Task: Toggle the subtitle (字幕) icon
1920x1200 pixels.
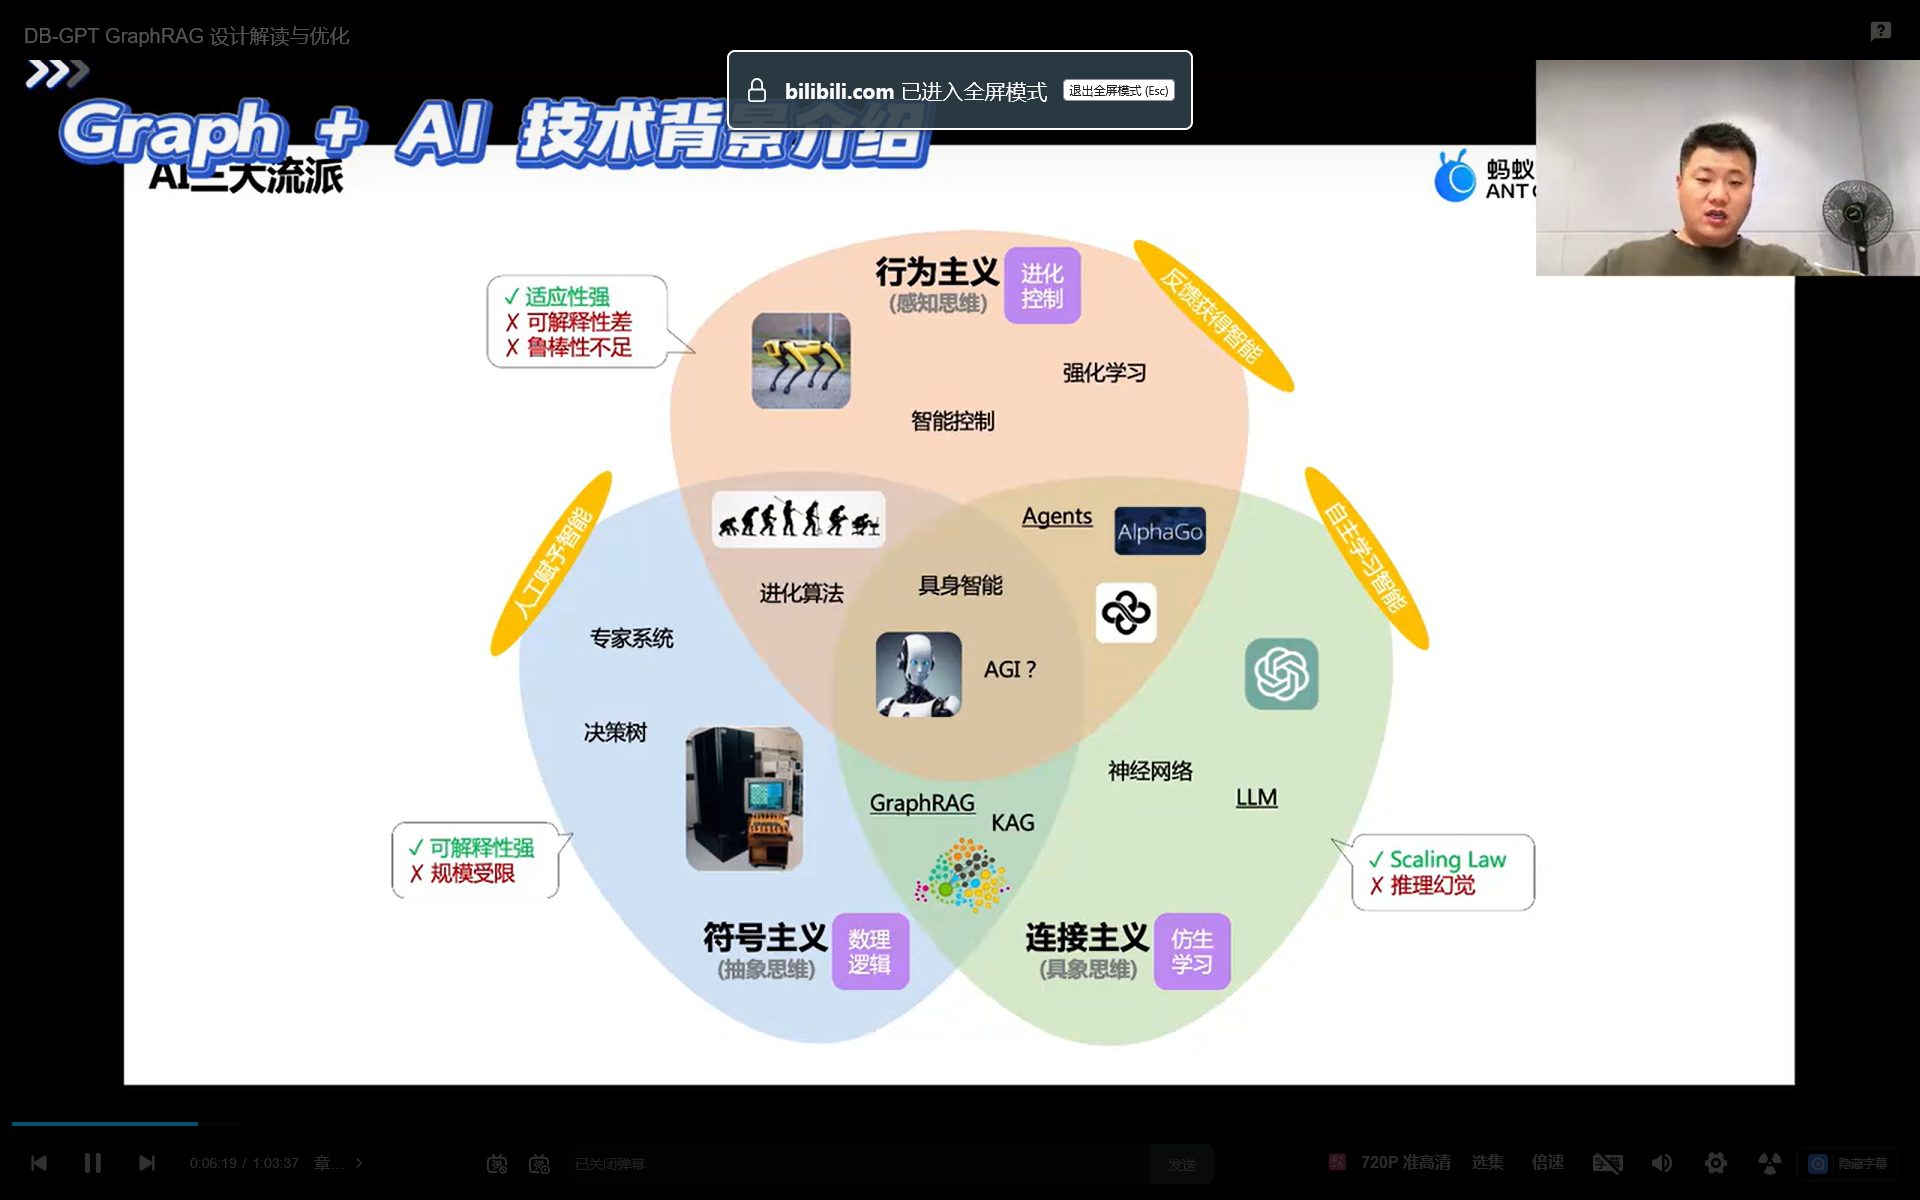Action: [x=1607, y=1163]
